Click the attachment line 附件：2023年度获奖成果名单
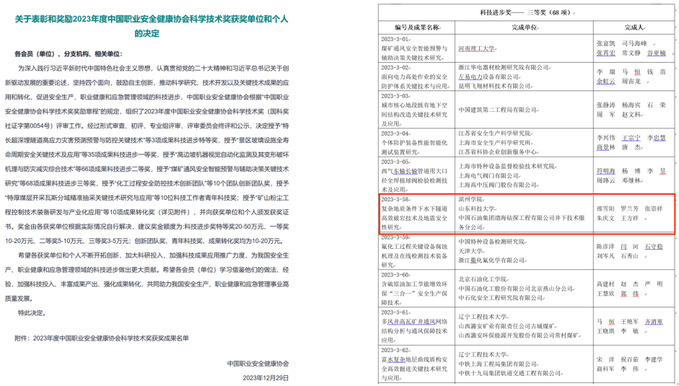The width and height of the screenshot is (679, 386). (102, 338)
